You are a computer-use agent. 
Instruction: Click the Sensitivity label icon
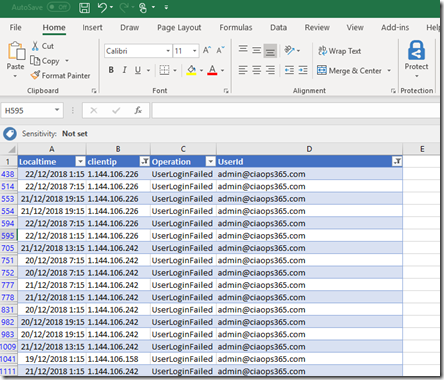coord(10,134)
